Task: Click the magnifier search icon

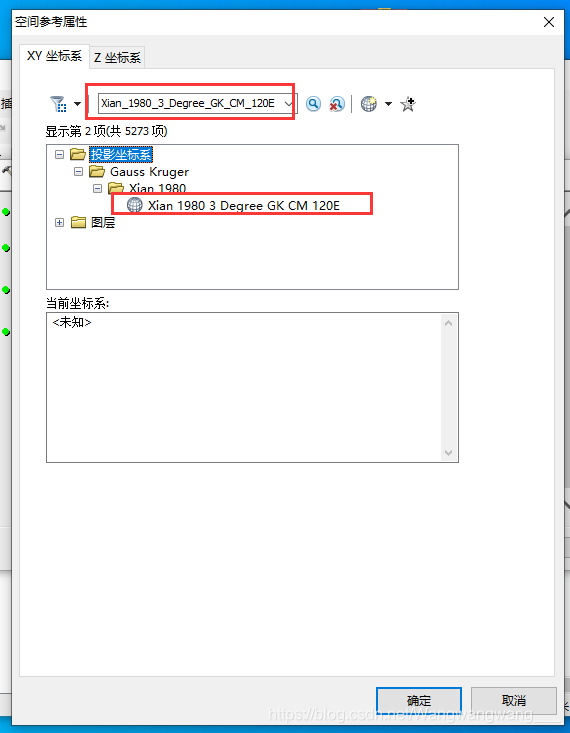Action: (313, 104)
